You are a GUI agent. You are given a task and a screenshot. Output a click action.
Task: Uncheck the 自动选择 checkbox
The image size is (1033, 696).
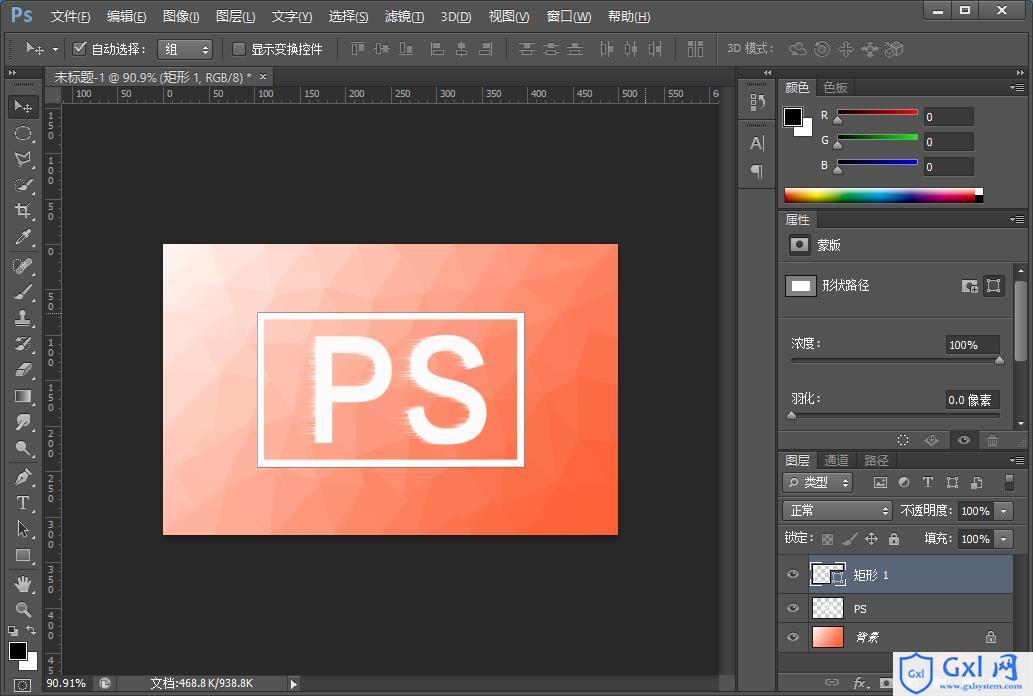tap(80, 48)
